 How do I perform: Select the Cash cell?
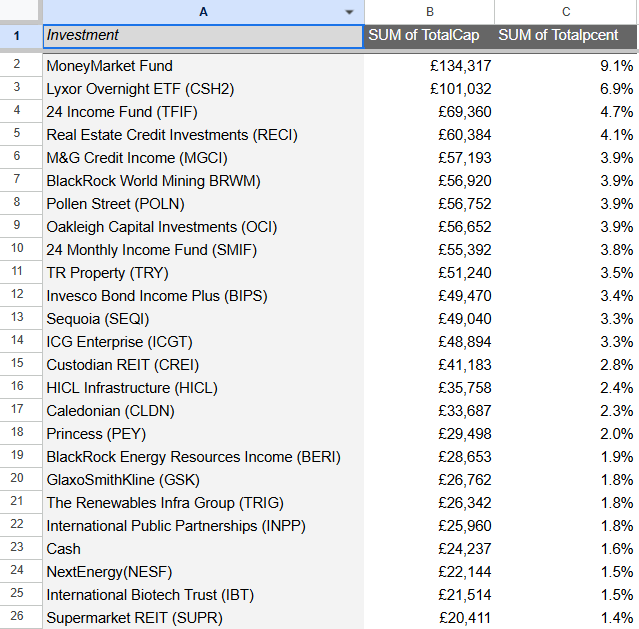pyautogui.click(x=203, y=548)
